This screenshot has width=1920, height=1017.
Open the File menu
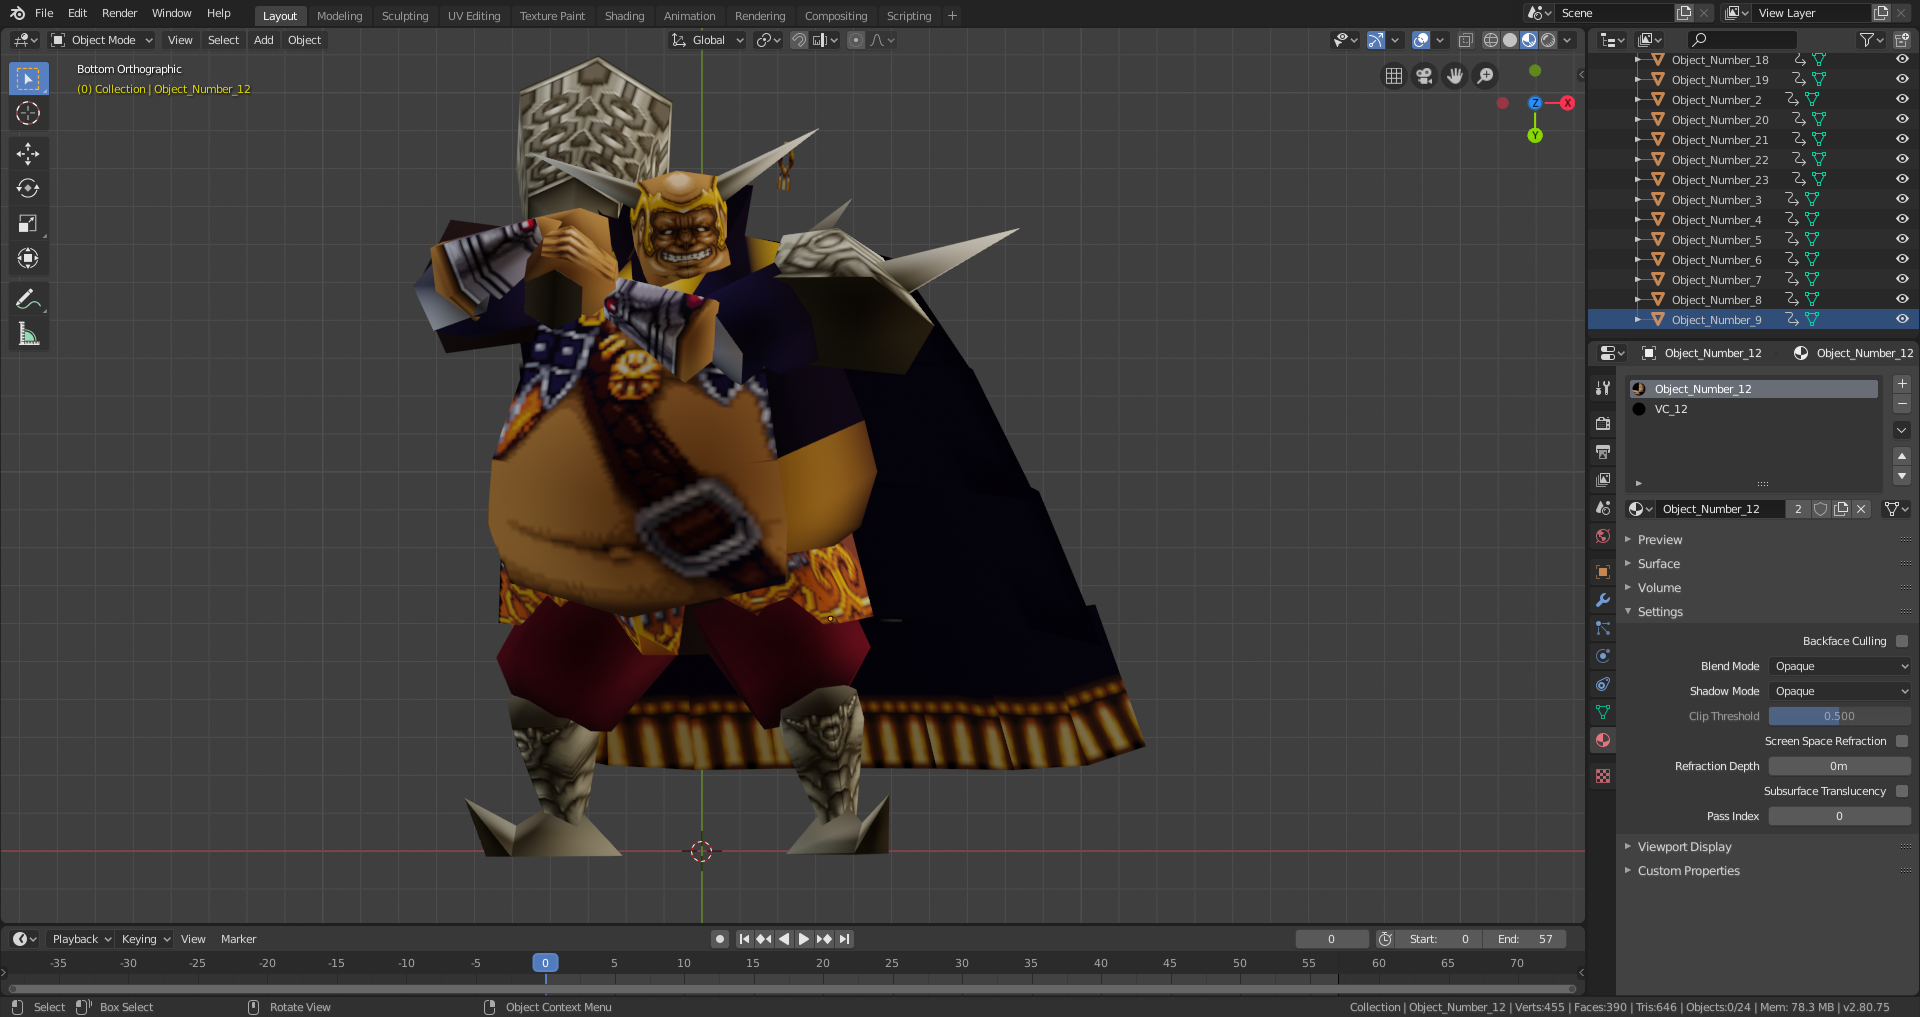click(44, 13)
